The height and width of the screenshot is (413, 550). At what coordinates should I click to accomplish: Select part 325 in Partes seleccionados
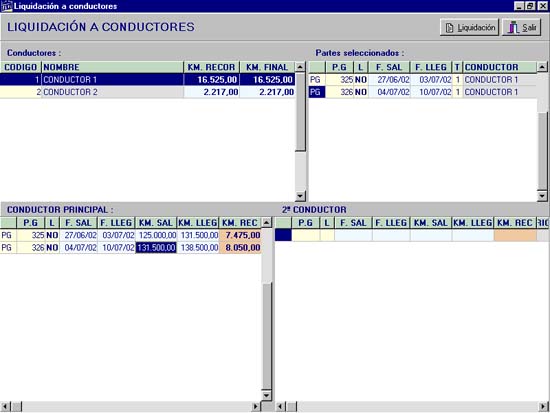[x=422, y=80]
